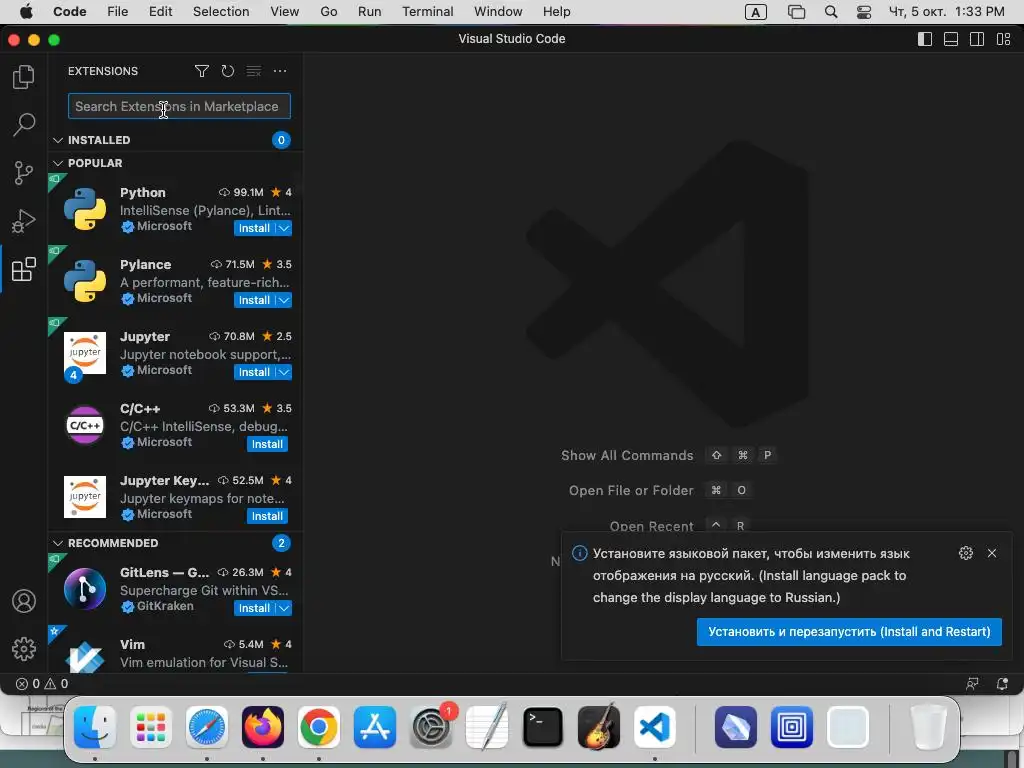1024x768 pixels.
Task: Select the Pylance extension title
Action: point(146,264)
